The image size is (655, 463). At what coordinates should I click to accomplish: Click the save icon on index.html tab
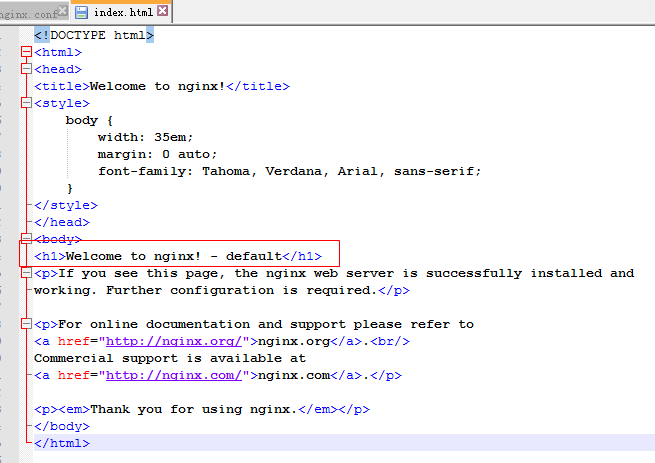81,13
